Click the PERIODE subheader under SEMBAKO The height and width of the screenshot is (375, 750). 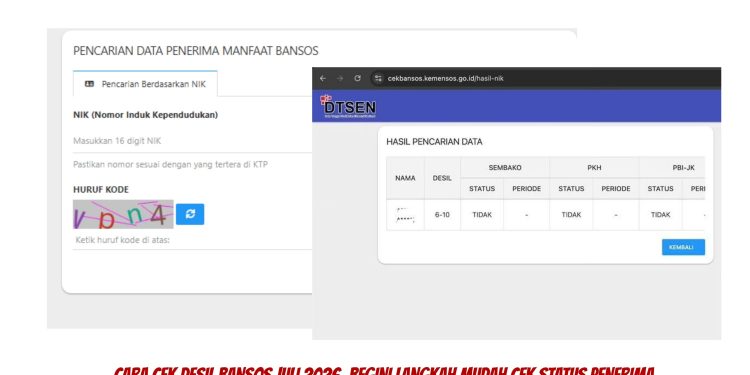[x=526, y=188]
